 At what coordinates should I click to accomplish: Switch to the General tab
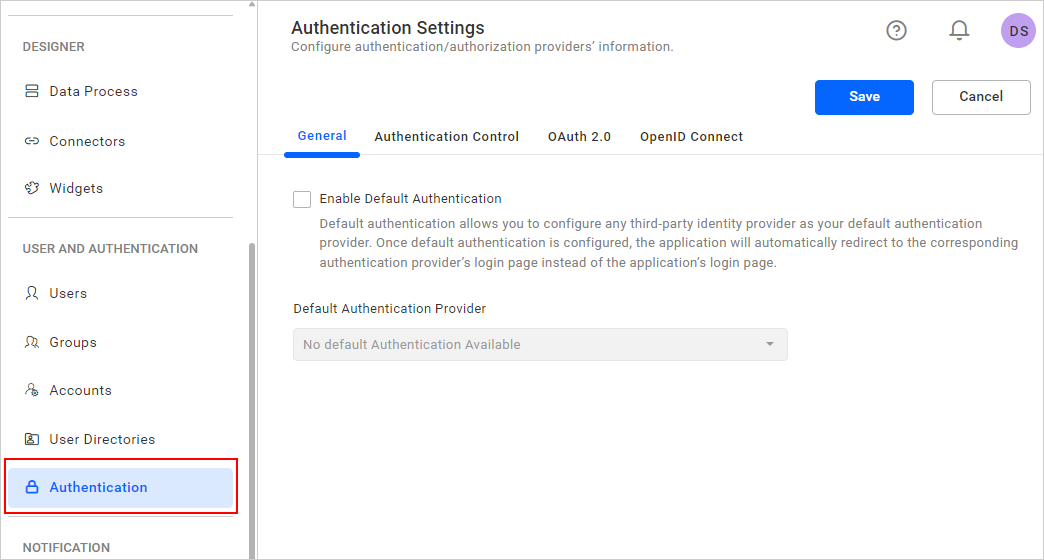pyautogui.click(x=322, y=136)
